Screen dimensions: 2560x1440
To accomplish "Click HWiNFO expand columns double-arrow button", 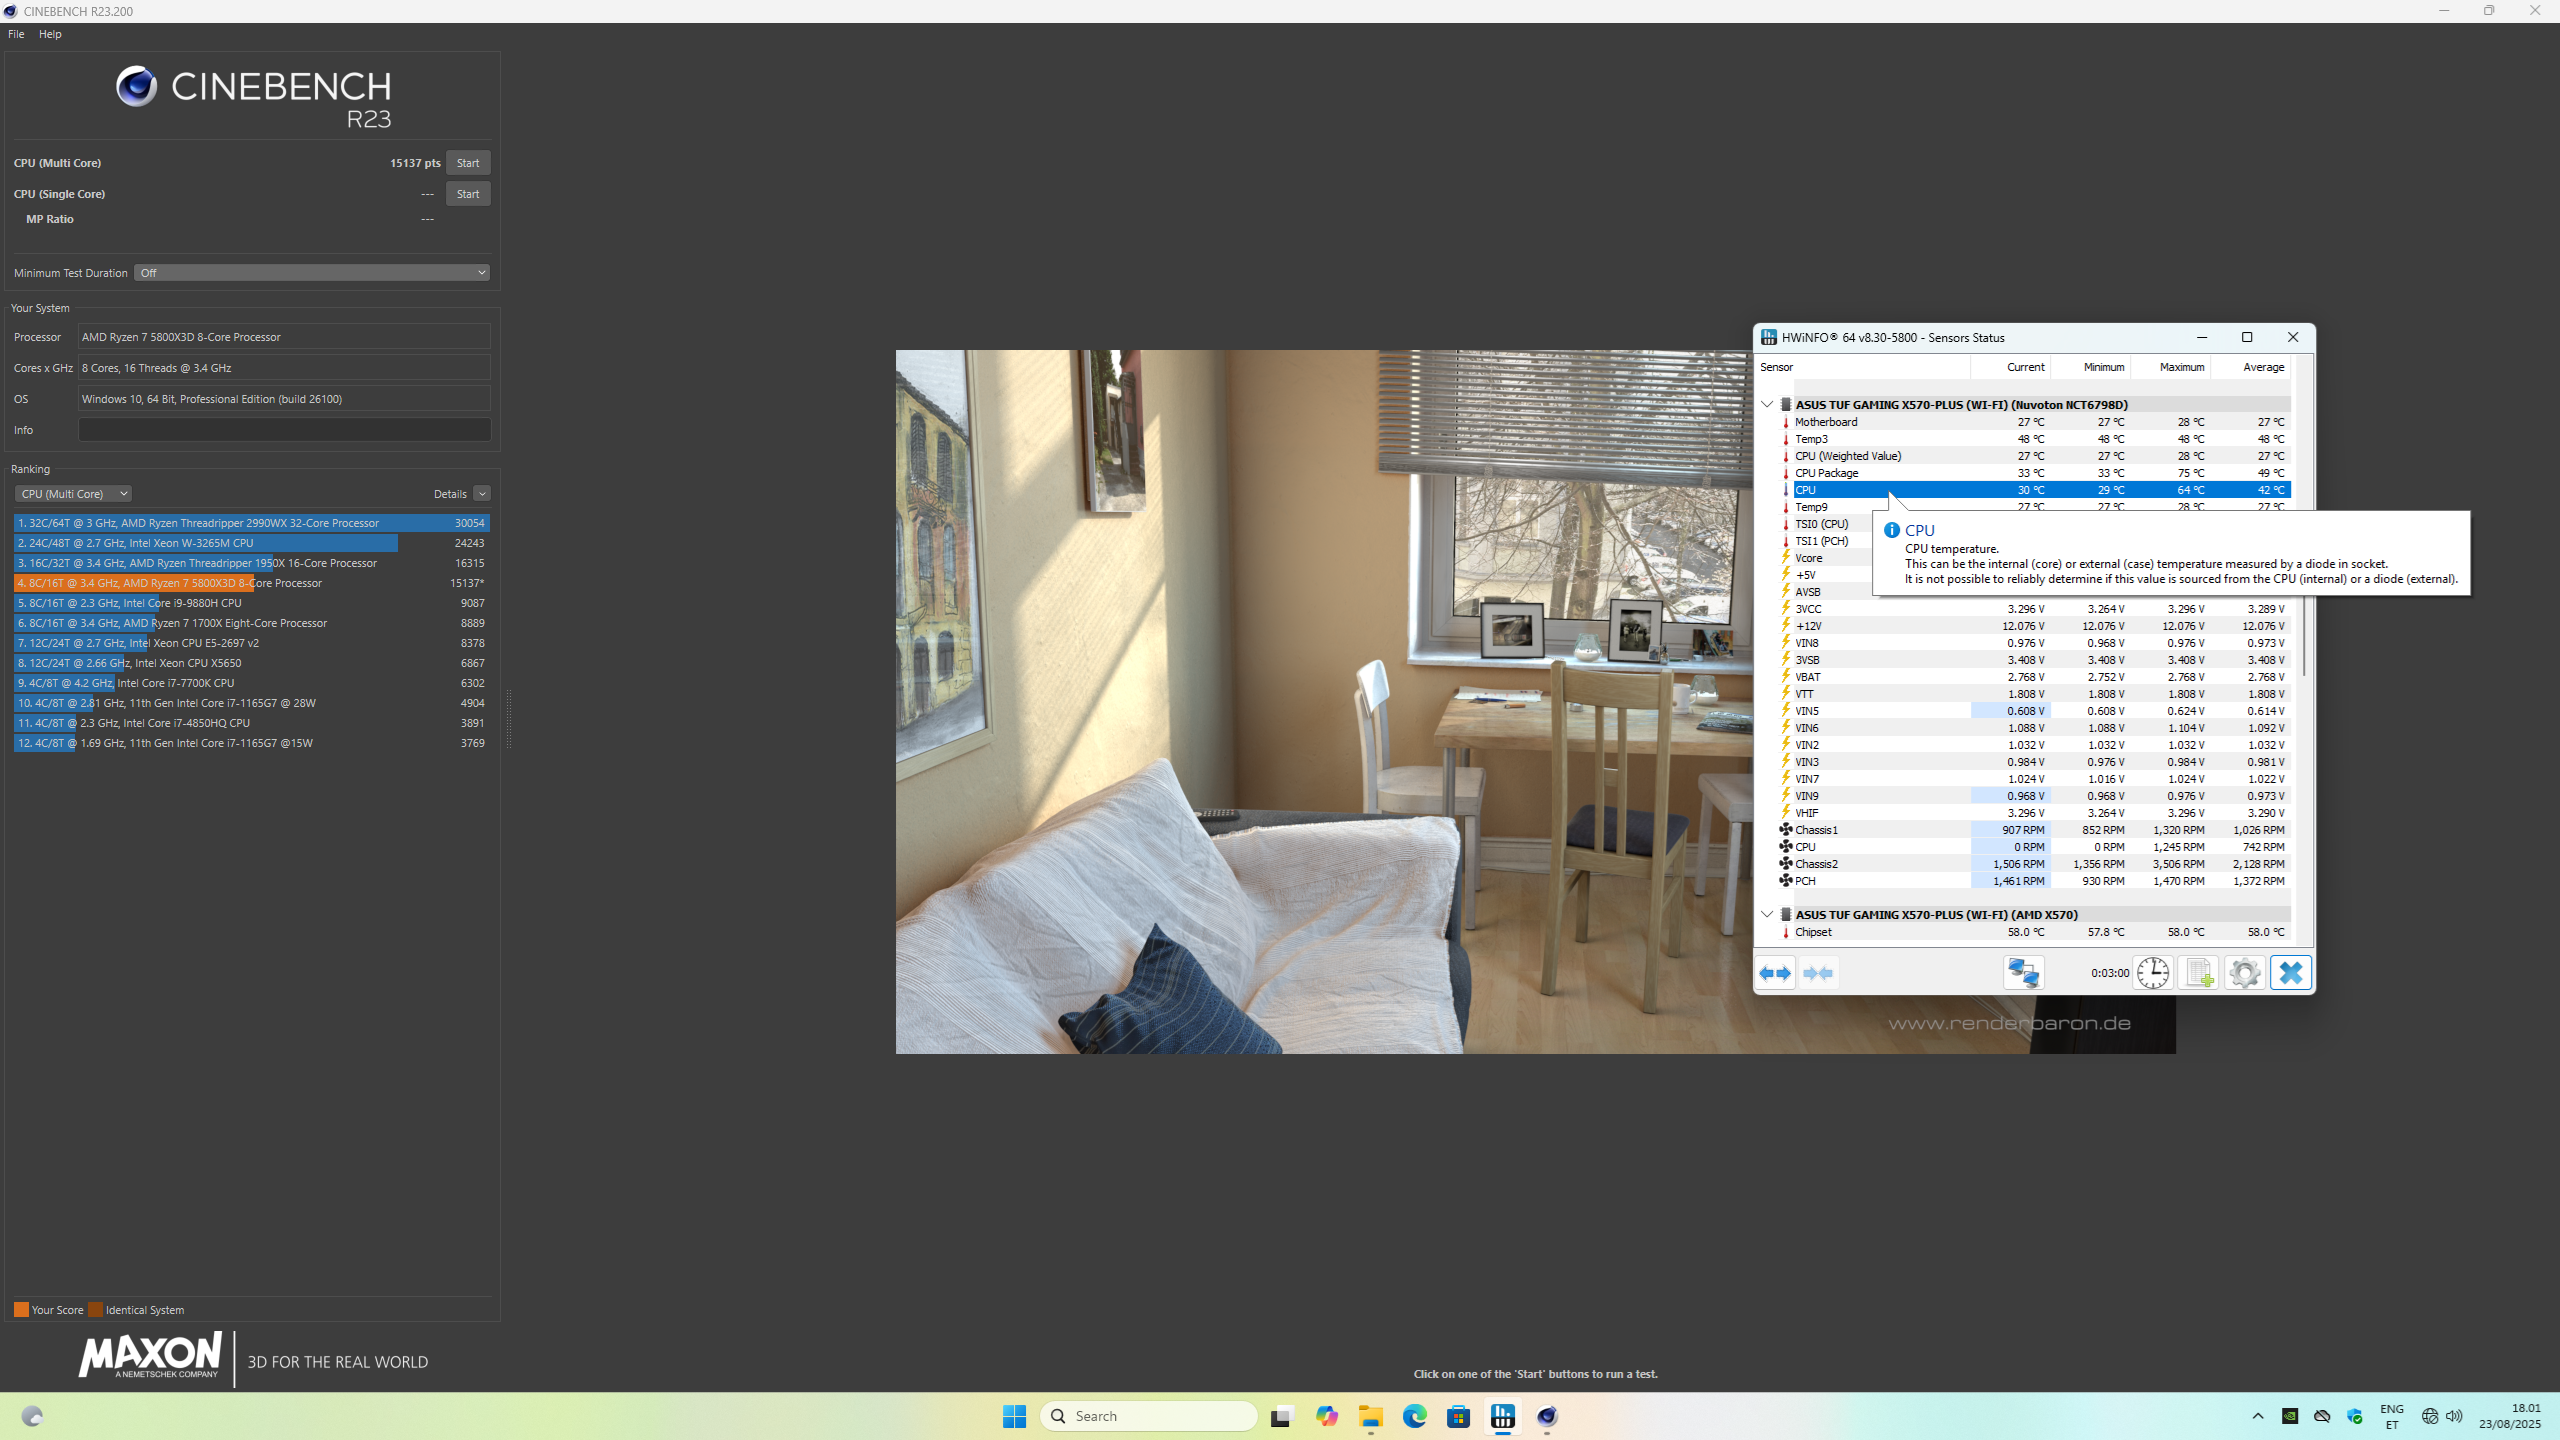I will tap(1776, 973).
